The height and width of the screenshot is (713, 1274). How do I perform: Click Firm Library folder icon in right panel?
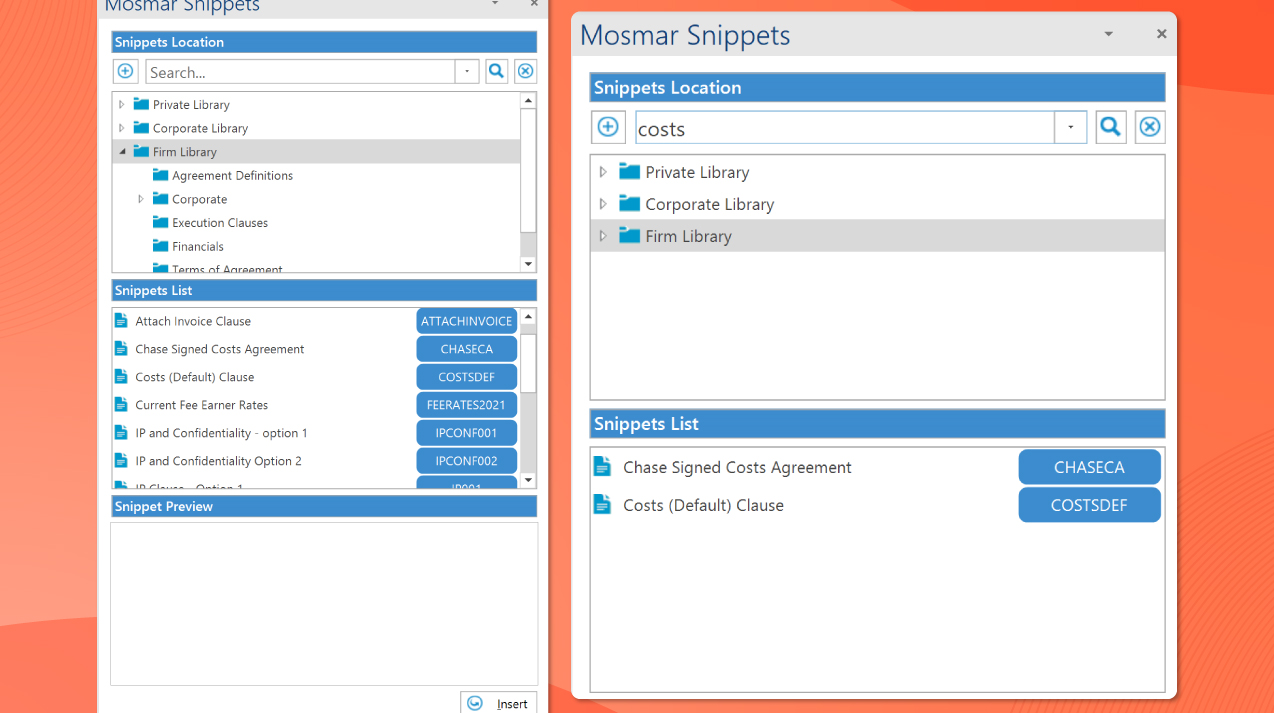[629, 236]
